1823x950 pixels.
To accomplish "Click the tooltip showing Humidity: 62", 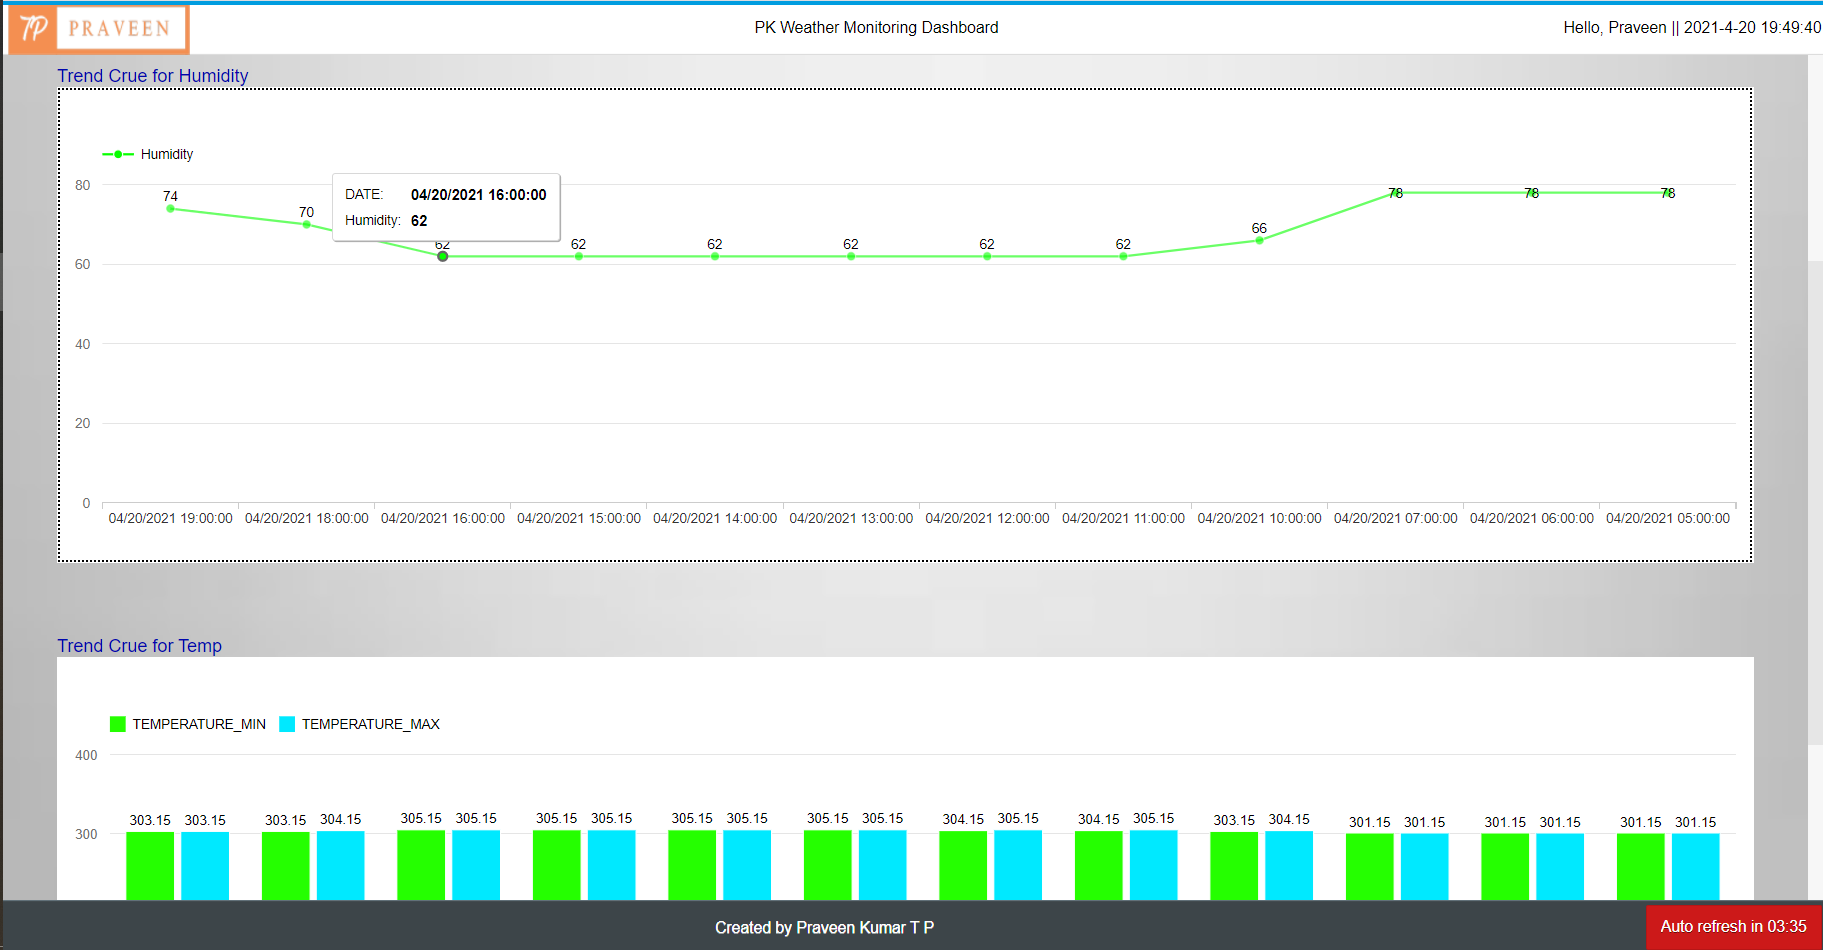I will point(446,207).
